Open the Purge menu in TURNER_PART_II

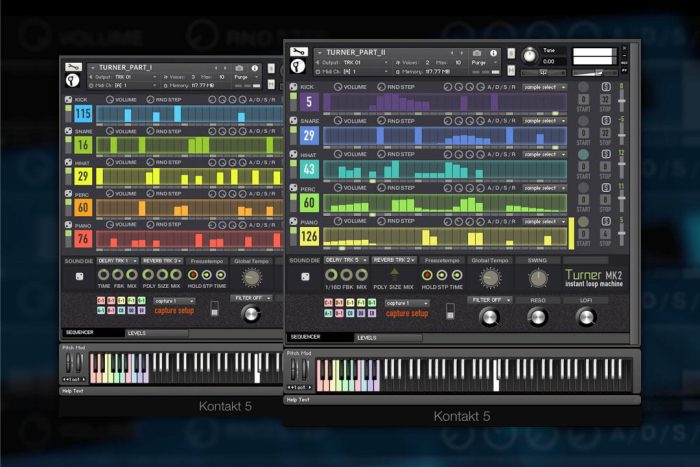(484, 63)
